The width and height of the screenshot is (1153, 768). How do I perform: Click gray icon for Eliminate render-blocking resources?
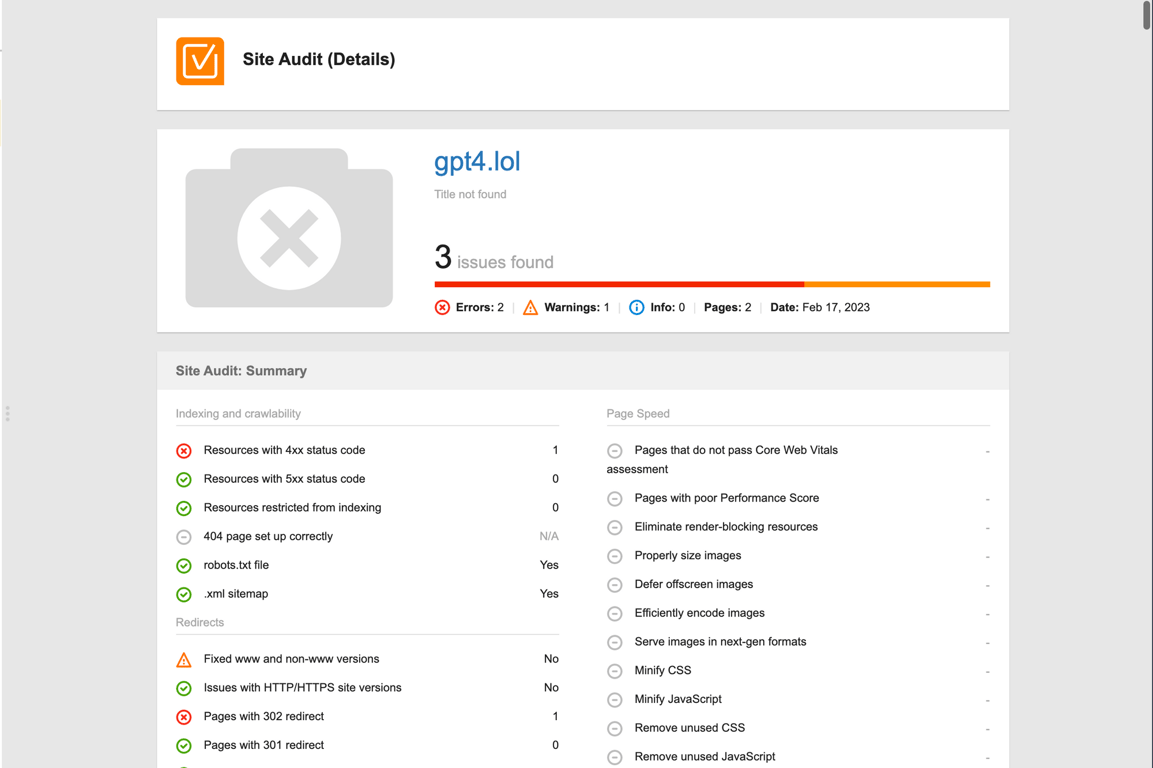coord(615,527)
